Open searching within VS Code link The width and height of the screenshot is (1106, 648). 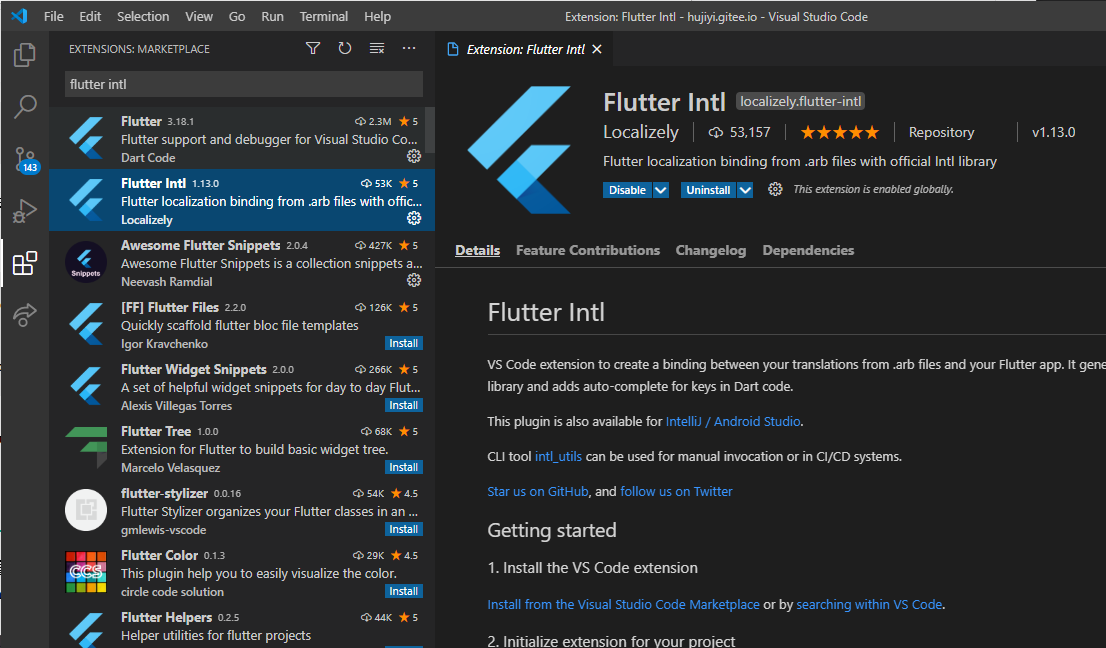[x=869, y=604]
